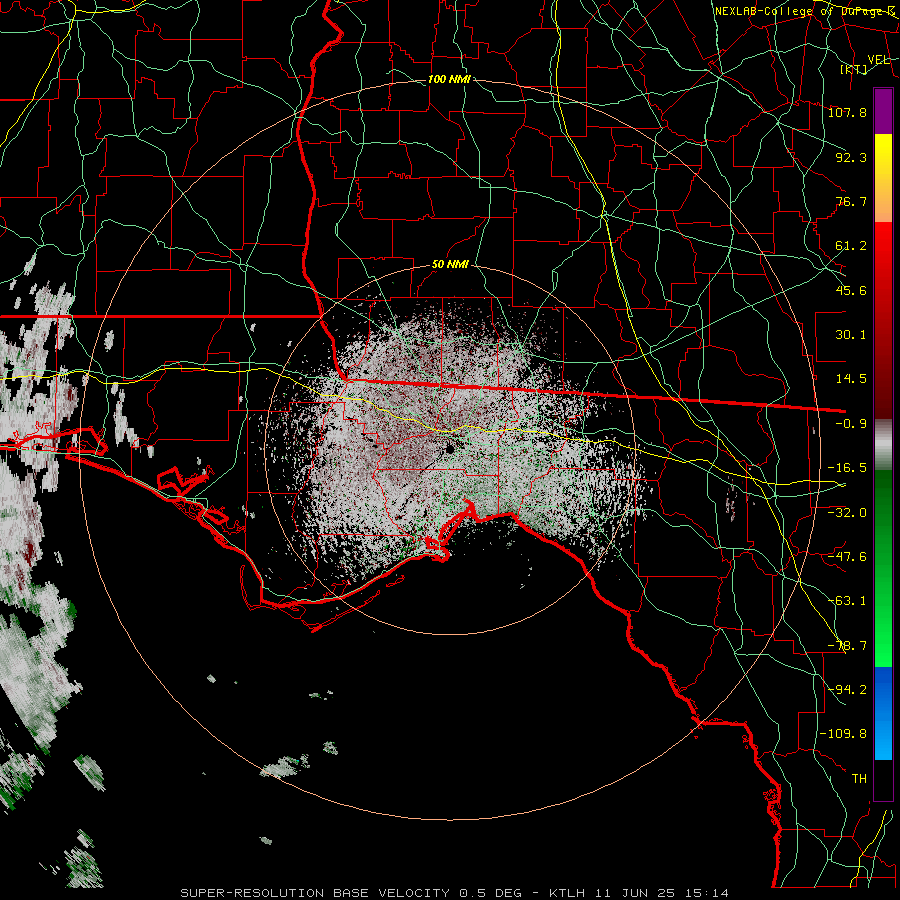Click the 76.7 legend value
Viewport: 900px width, 900px height.
(x=851, y=201)
